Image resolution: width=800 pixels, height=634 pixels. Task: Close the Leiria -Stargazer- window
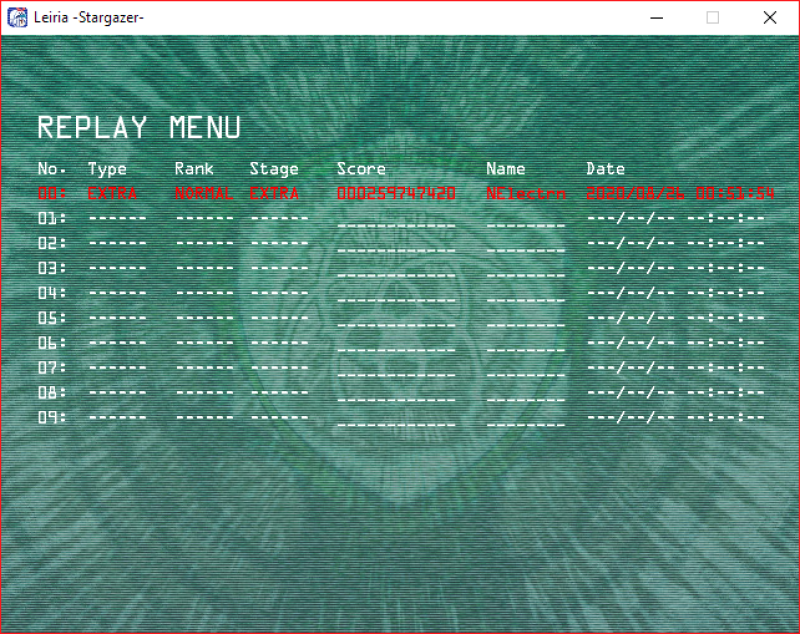770,18
